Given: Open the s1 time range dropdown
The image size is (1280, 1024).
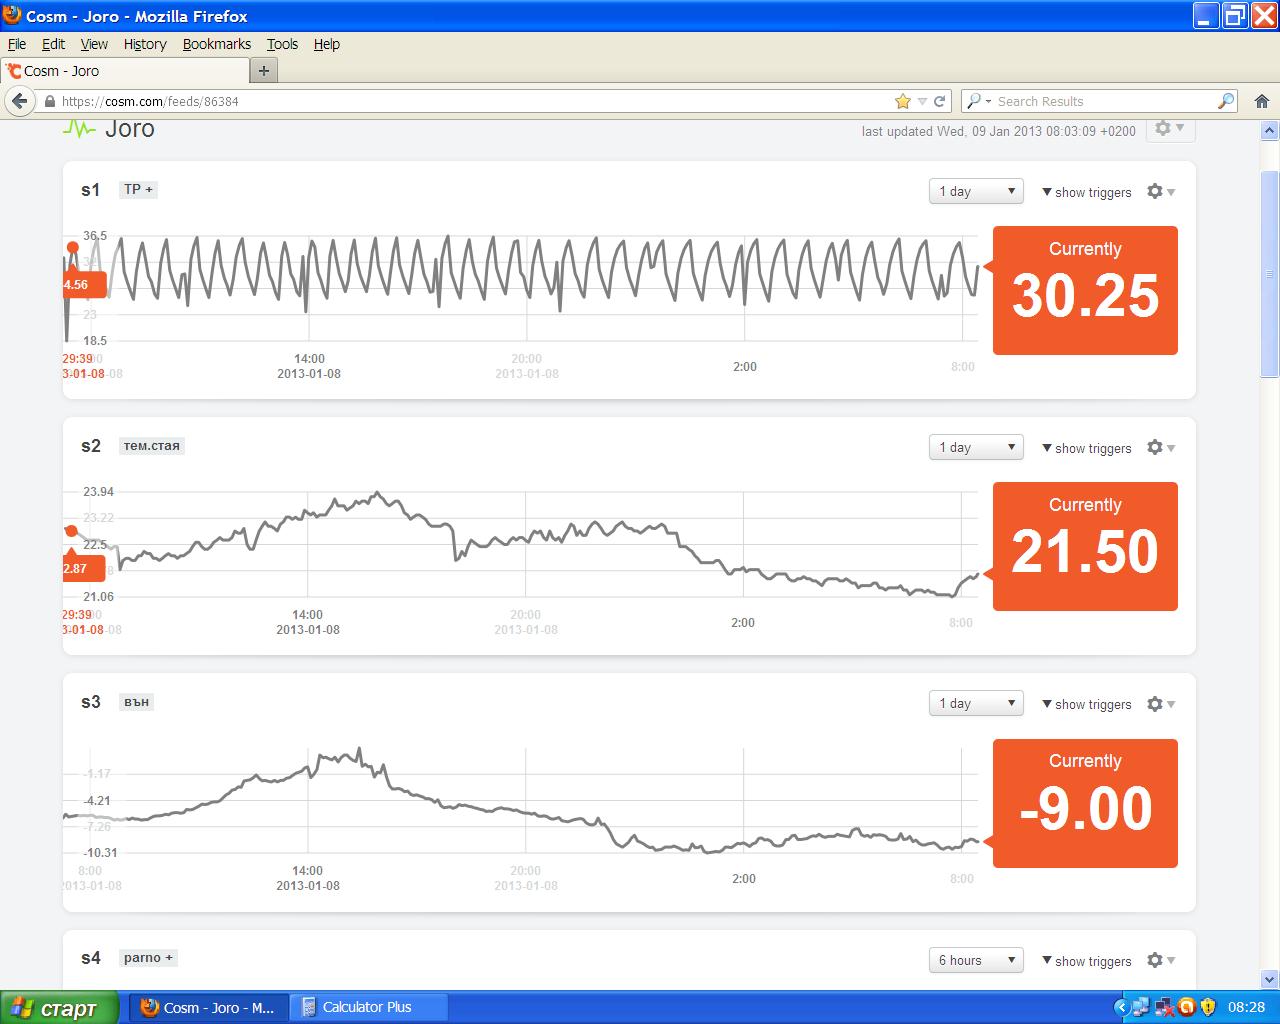Looking at the screenshot, I should click(976, 191).
